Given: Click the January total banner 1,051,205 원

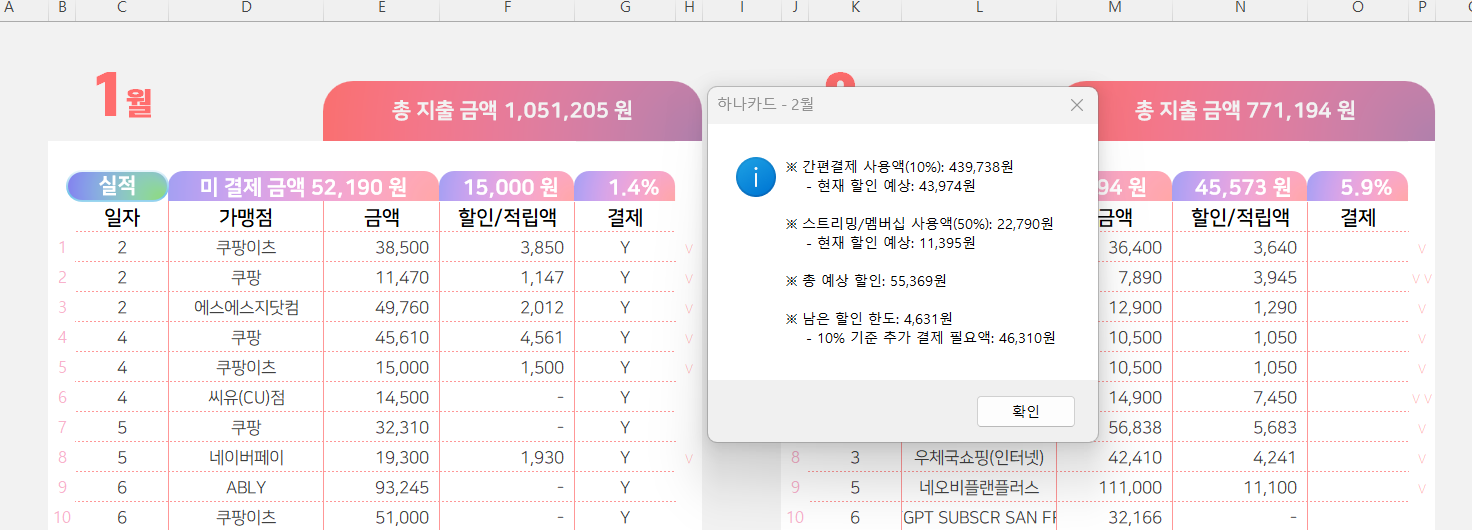Looking at the screenshot, I should pos(512,110).
